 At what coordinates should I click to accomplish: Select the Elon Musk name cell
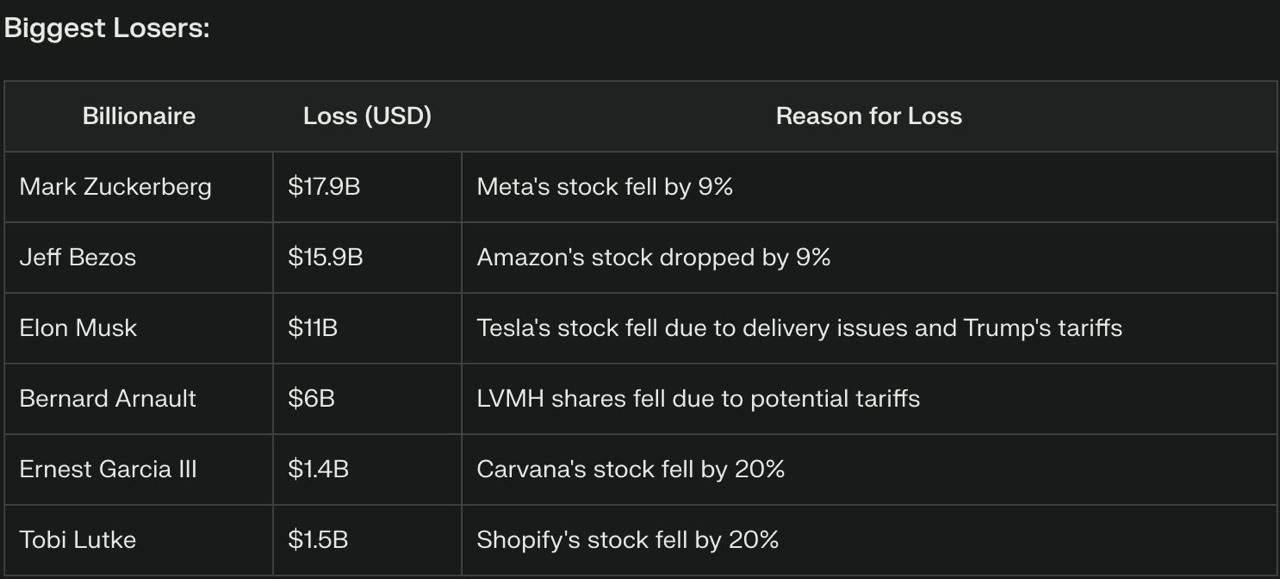coord(78,328)
